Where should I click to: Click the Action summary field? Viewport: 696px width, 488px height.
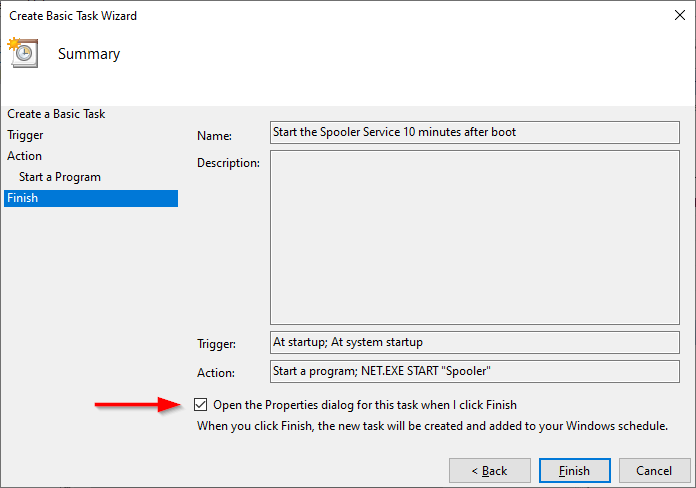pos(475,371)
